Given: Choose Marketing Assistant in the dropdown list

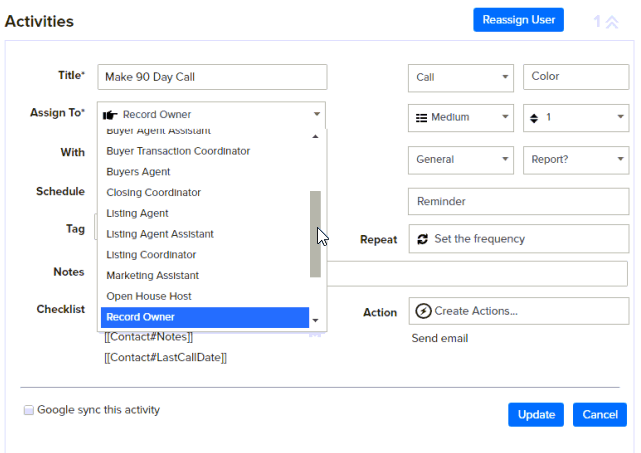Looking at the screenshot, I should coord(152,275).
